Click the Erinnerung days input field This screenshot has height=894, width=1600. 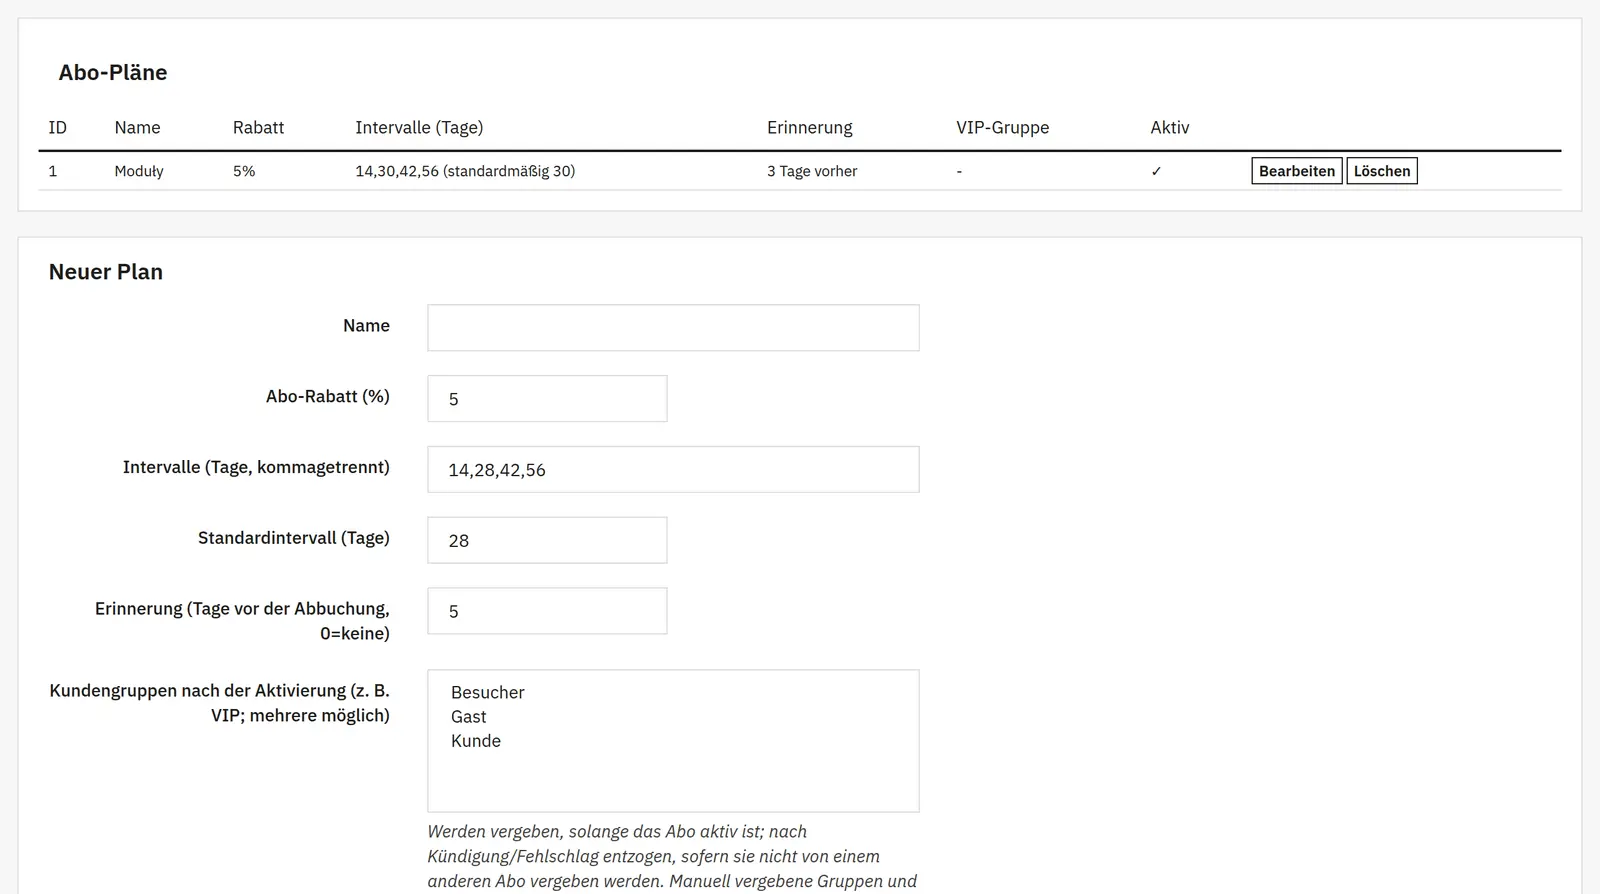(547, 611)
